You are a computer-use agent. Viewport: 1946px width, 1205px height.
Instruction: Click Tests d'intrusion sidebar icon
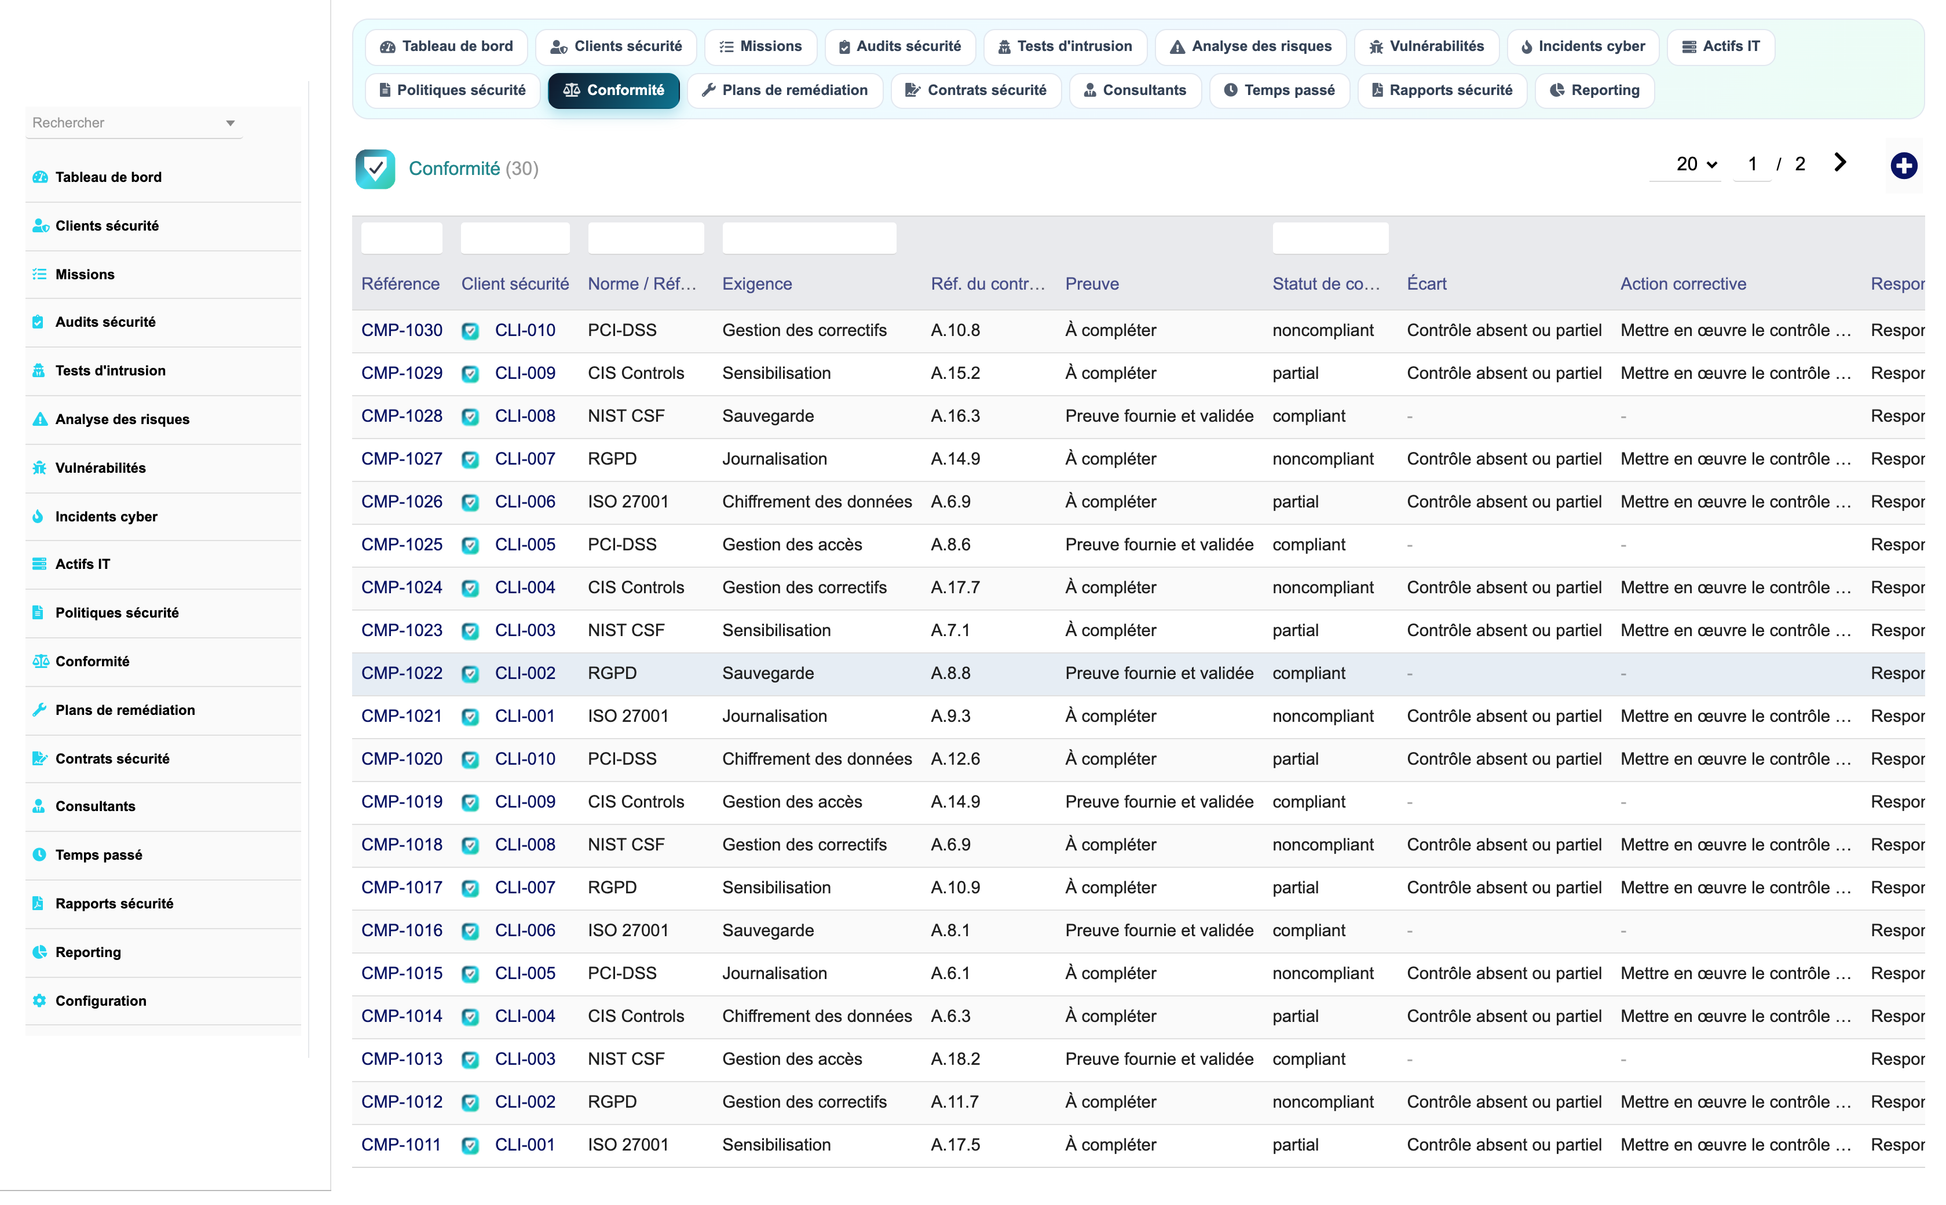[x=38, y=370]
